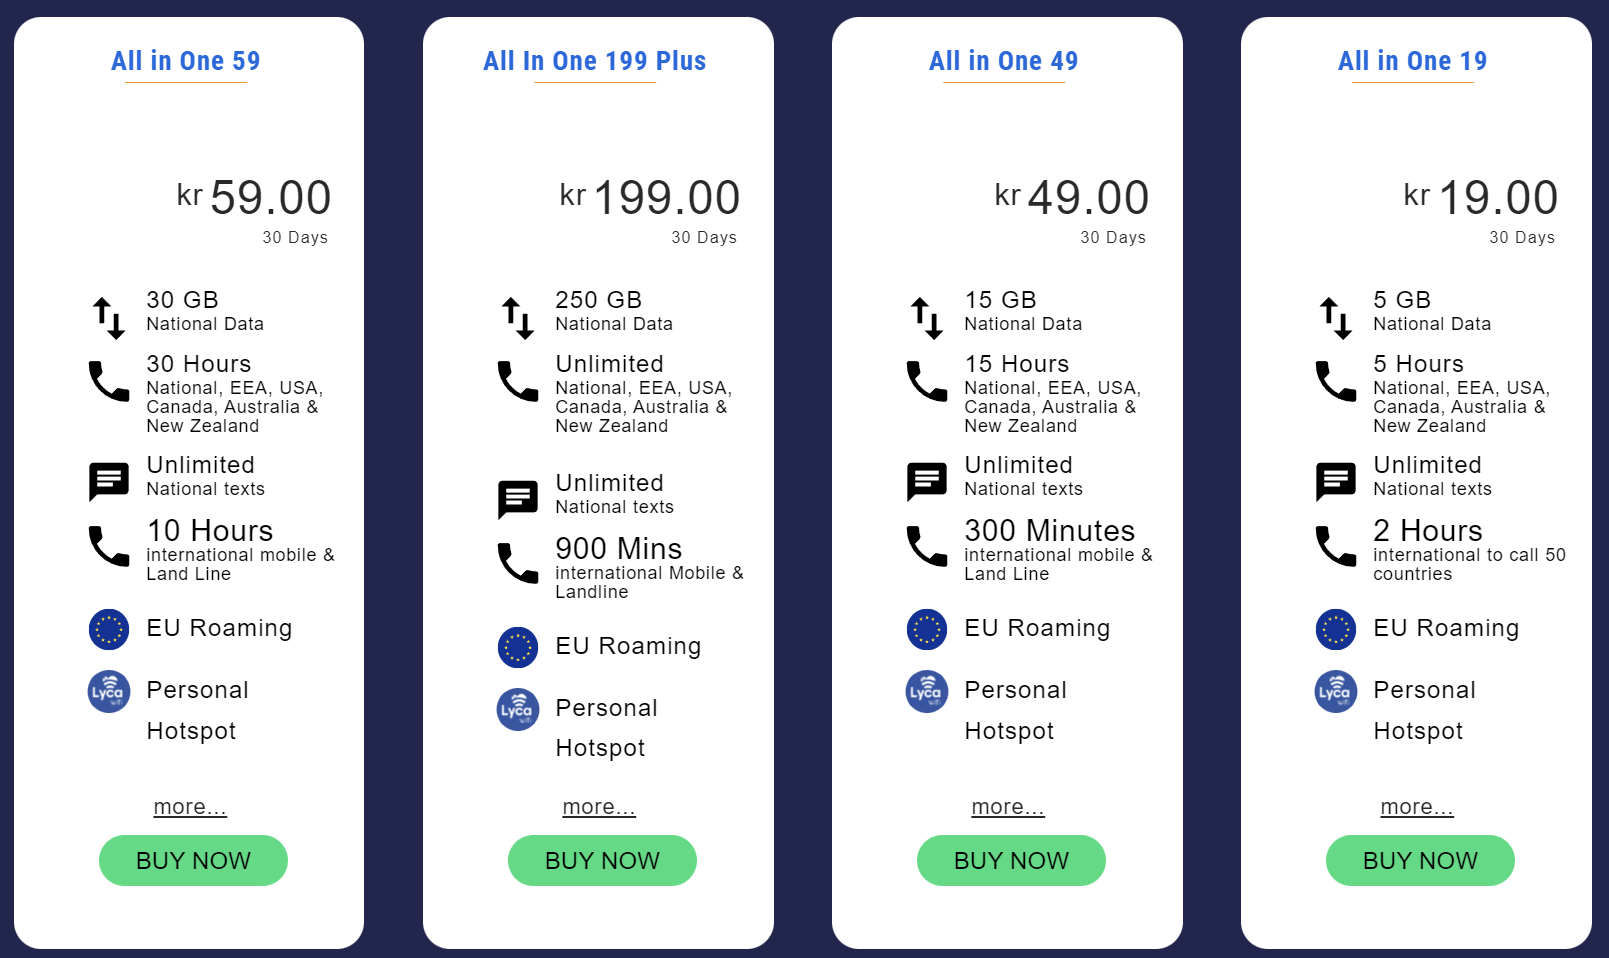Click the phone icon for 2 Hours international calls
The height and width of the screenshot is (958, 1609).
(1335, 546)
